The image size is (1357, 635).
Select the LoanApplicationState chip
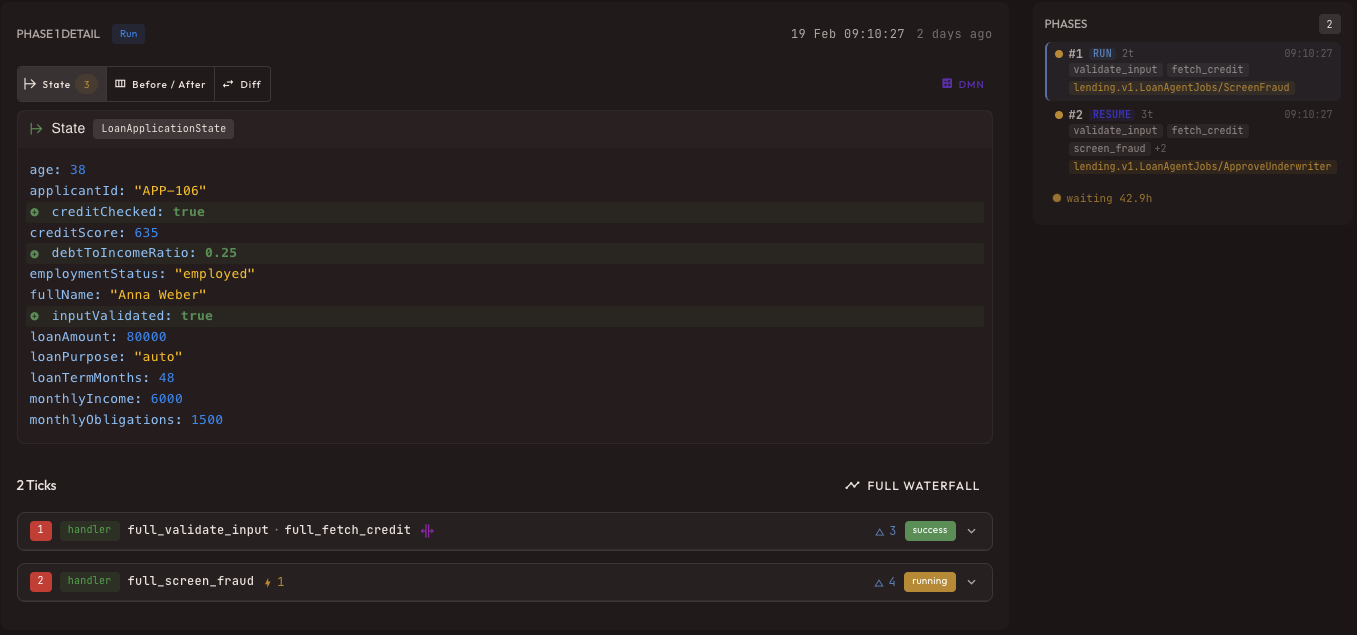(x=164, y=128)
